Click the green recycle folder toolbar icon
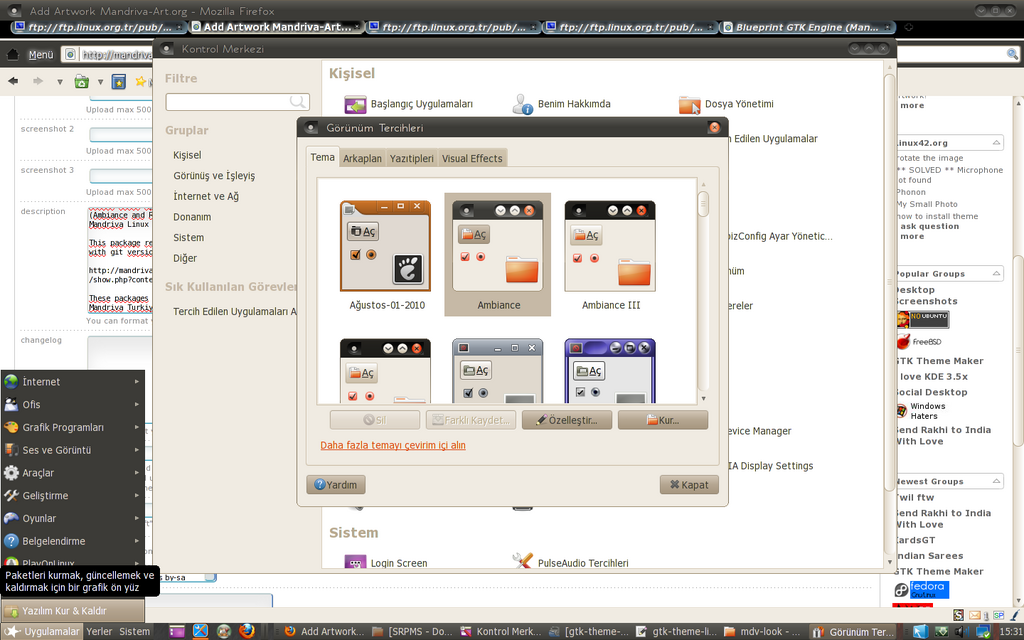This screenshot has height=640, width=1024. (x=81, y=81)
